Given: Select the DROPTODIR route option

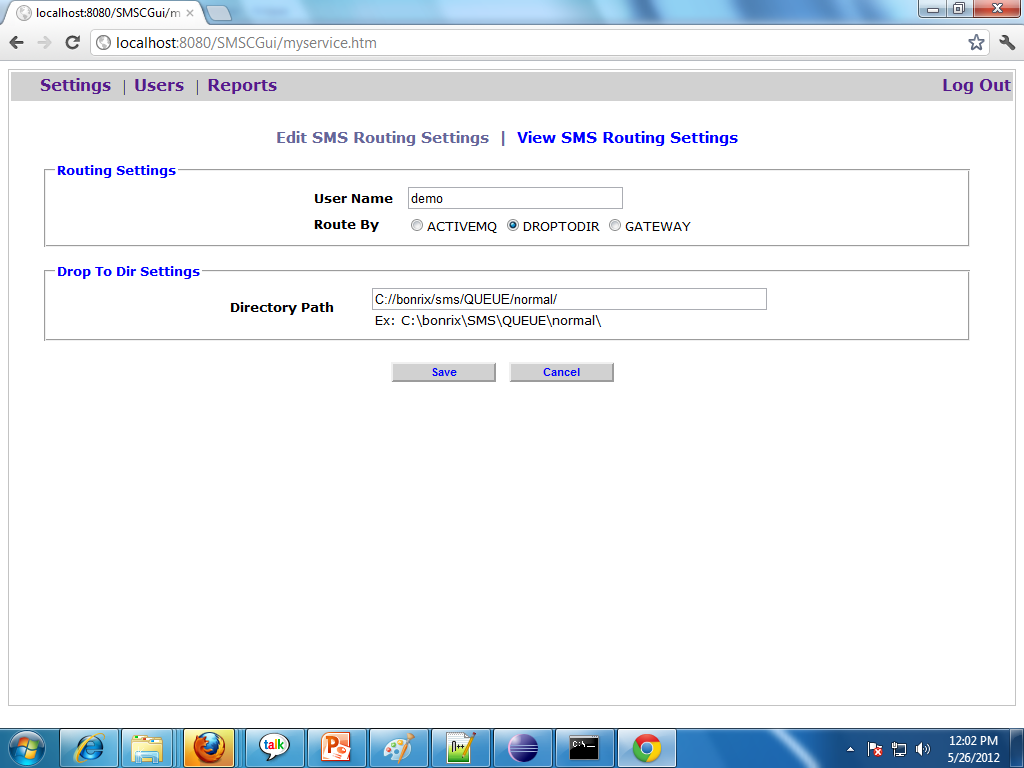Looking at the screenshot, I should click(513, 226).
